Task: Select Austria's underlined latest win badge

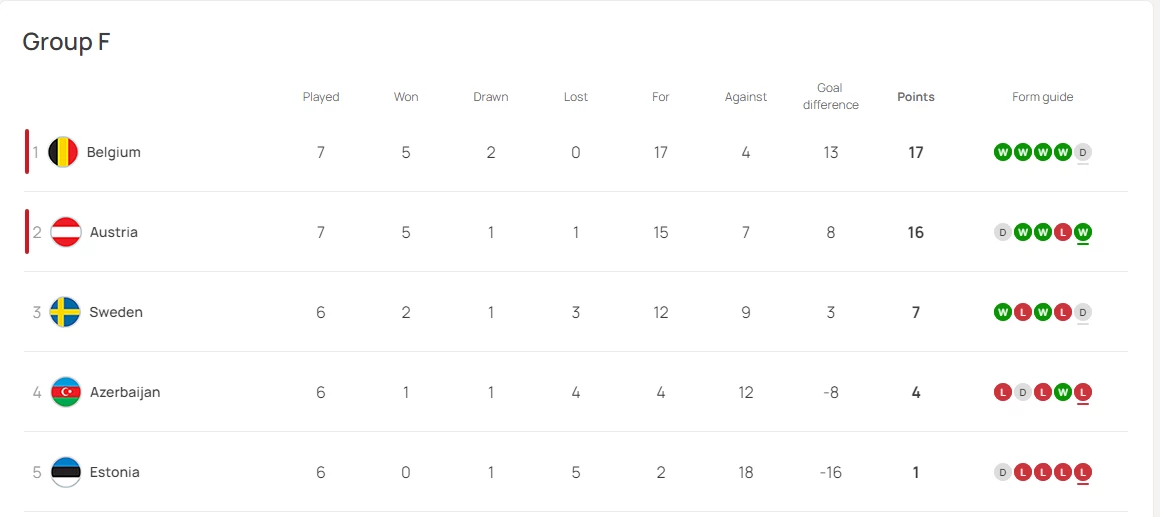Action: click(x=1083, y=232)
